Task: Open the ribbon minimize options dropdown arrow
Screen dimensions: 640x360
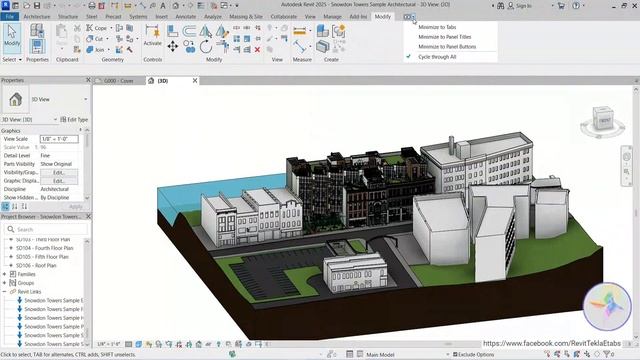Action: 413,17
